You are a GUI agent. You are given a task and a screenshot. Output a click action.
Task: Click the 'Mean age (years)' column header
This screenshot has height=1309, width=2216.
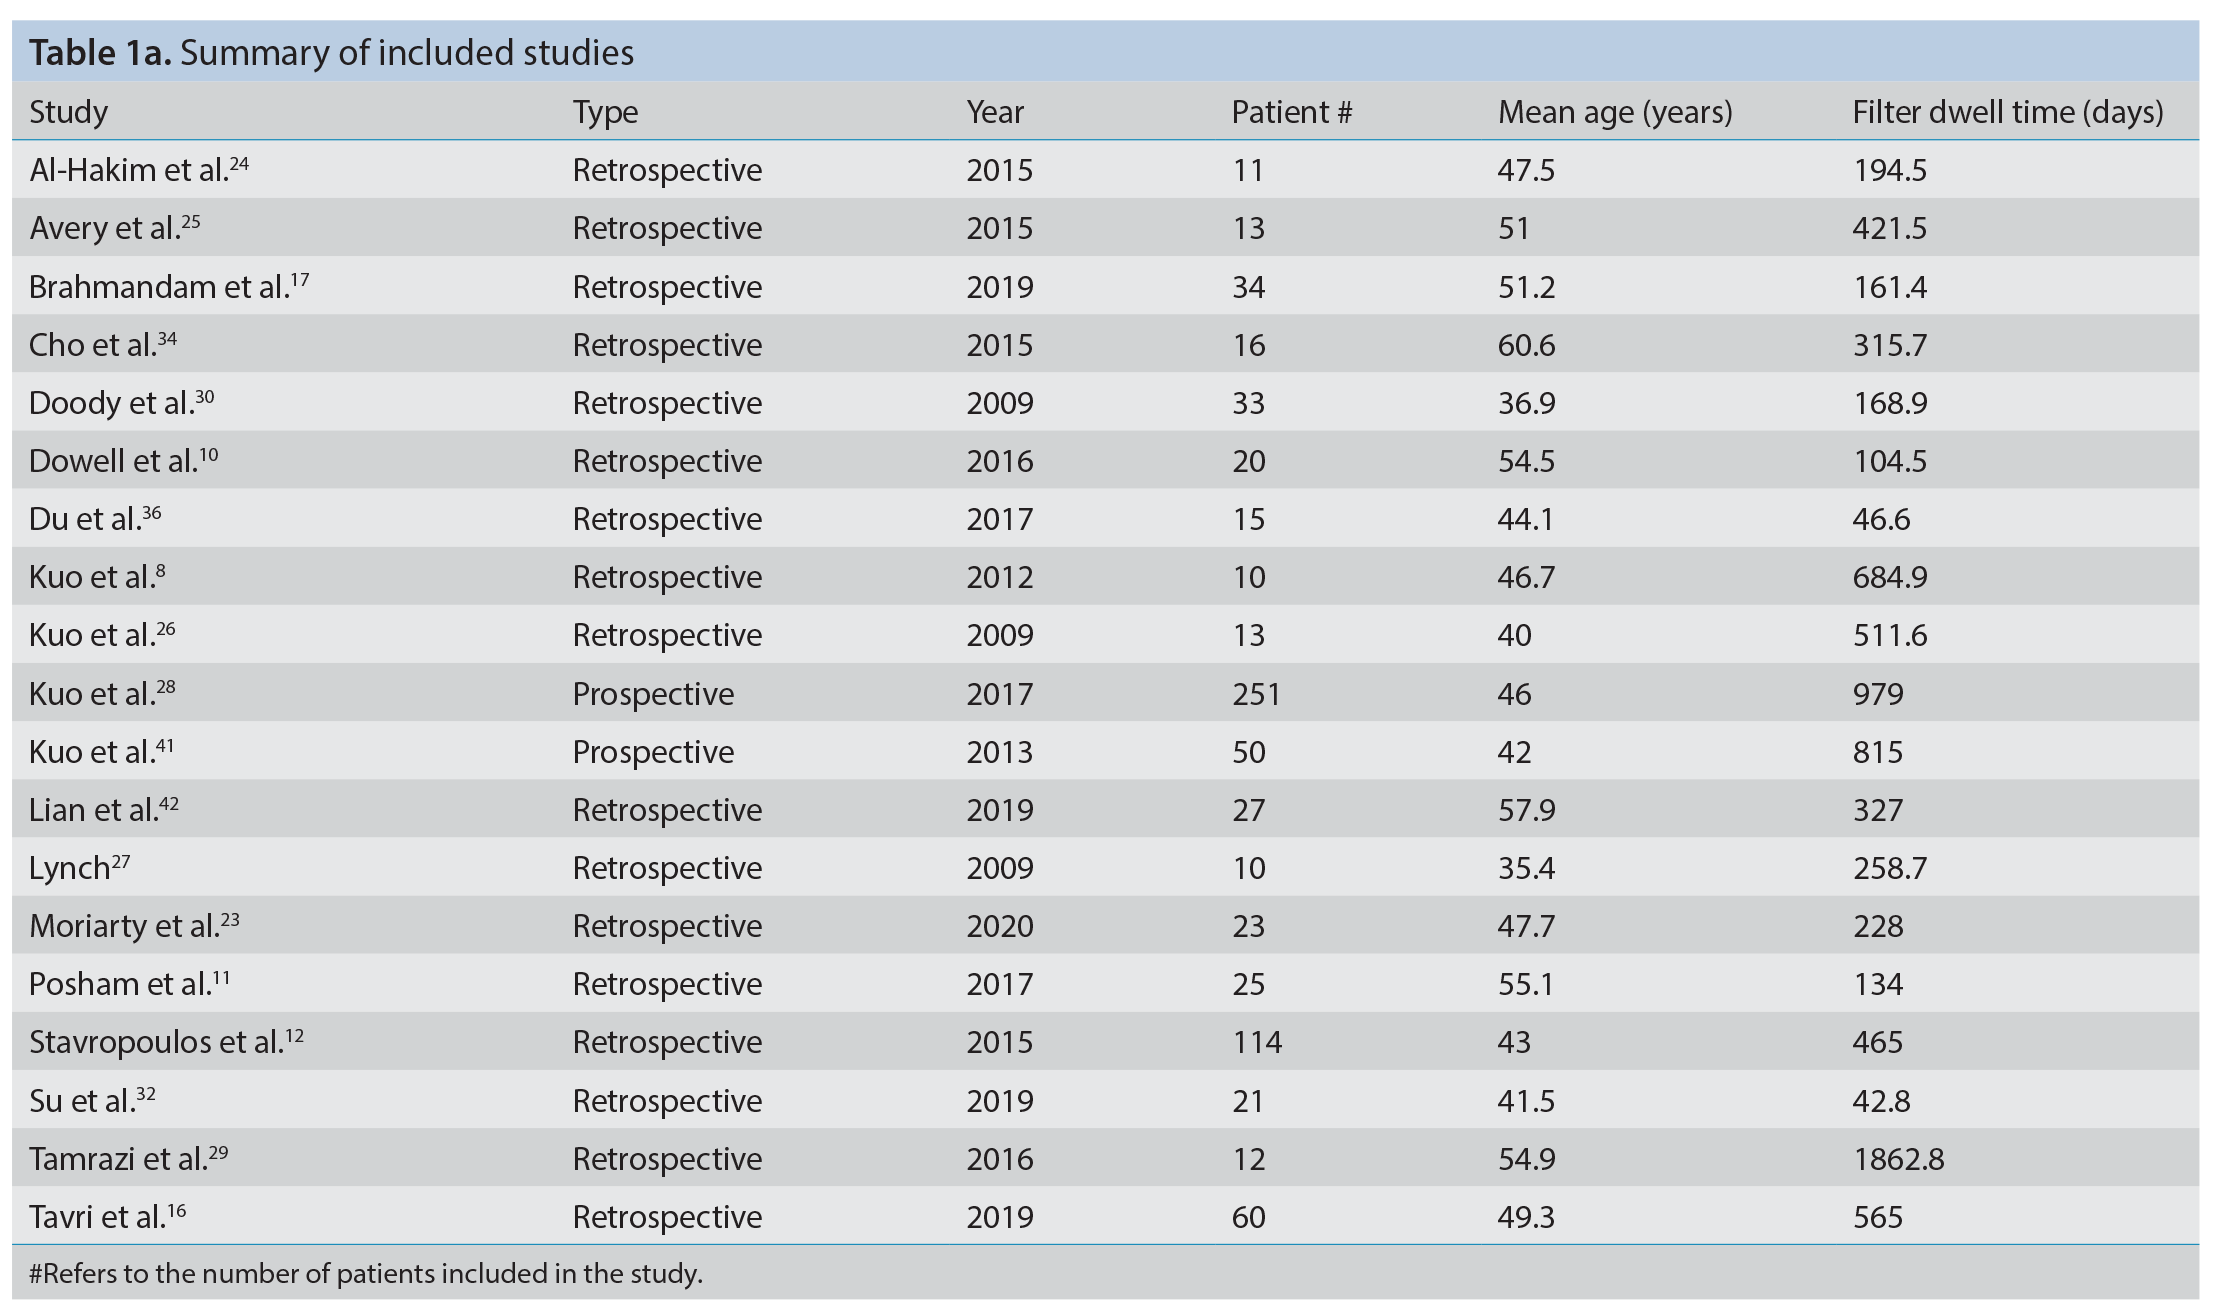[x=1615, y=112]
